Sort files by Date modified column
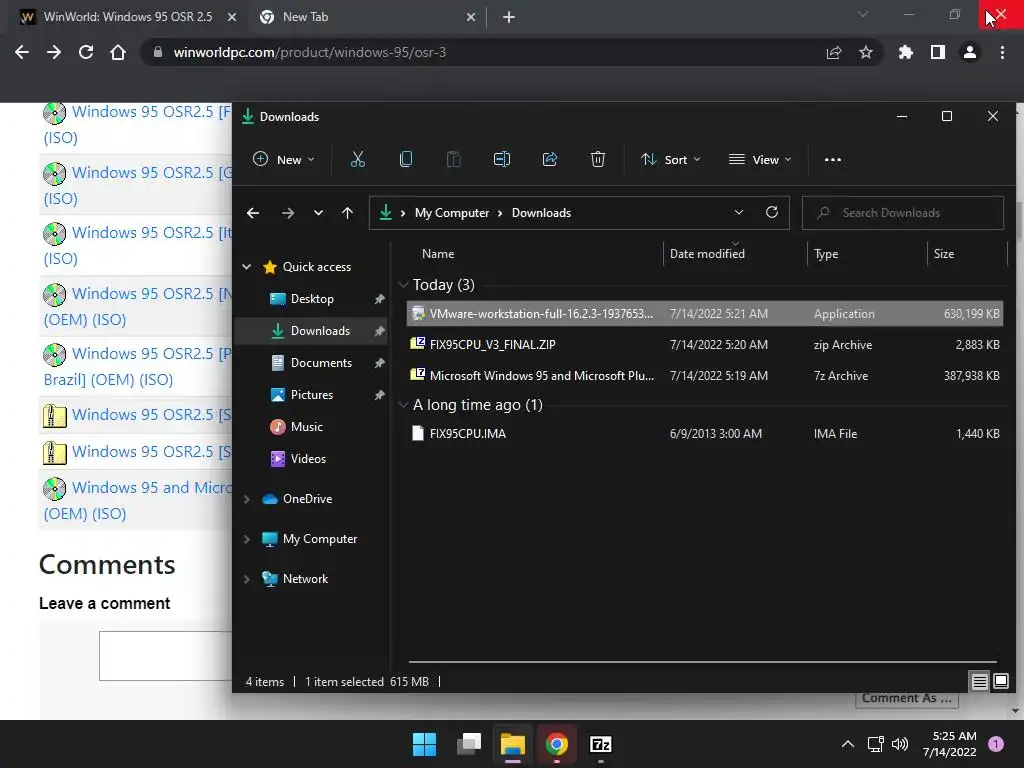1024x768 pixels. click(x=707, y=253)
